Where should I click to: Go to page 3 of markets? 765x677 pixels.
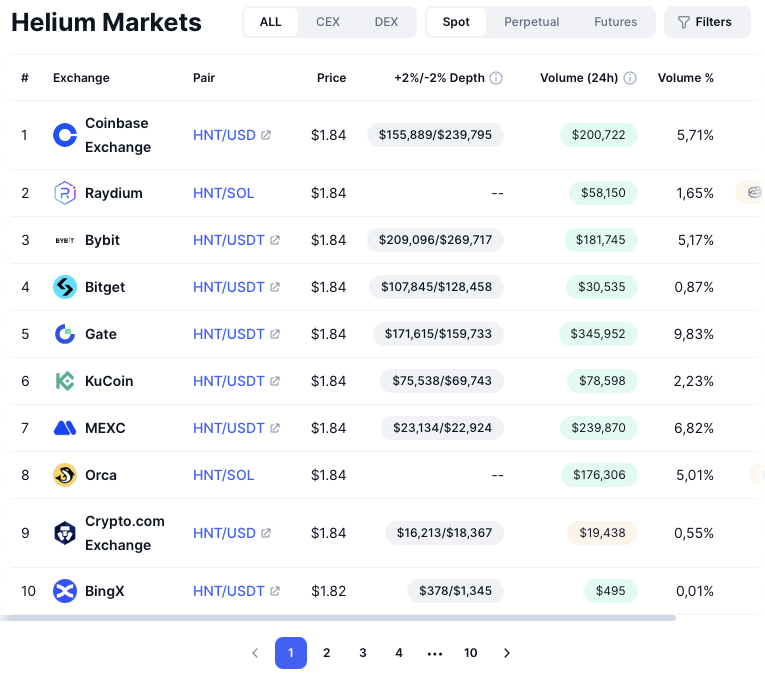point(363,653)
